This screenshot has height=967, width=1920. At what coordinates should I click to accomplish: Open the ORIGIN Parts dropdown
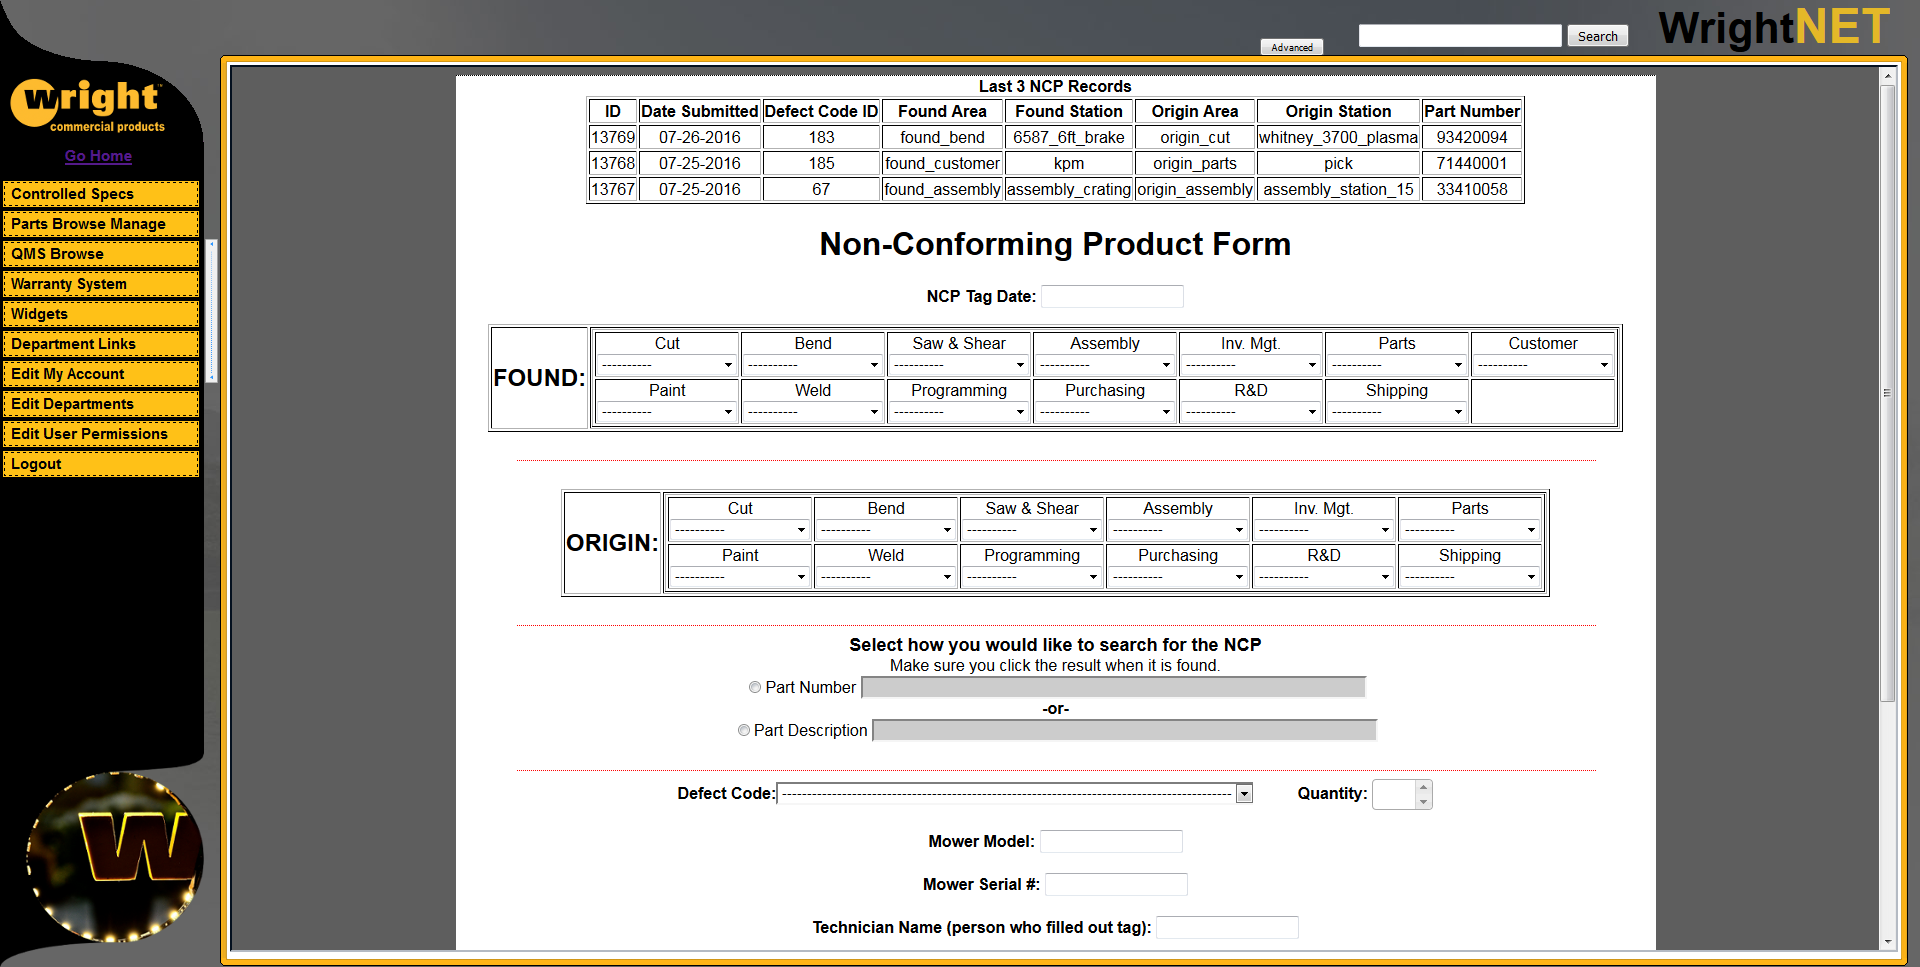click(1470, 530)
